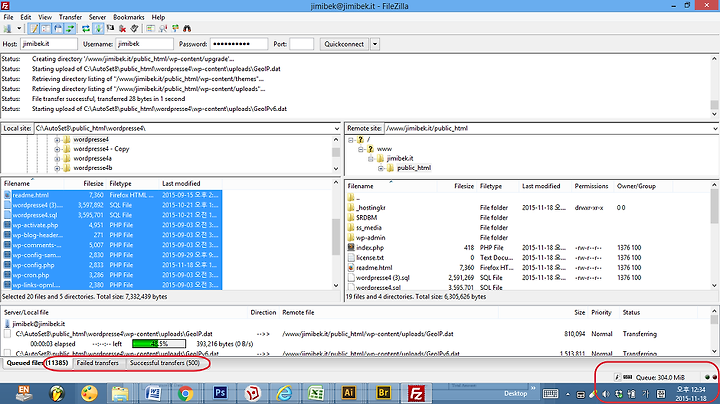720x404 pixels.
Task: Open Site Manager dropdown arrow
Action: (x=19, y=28)
